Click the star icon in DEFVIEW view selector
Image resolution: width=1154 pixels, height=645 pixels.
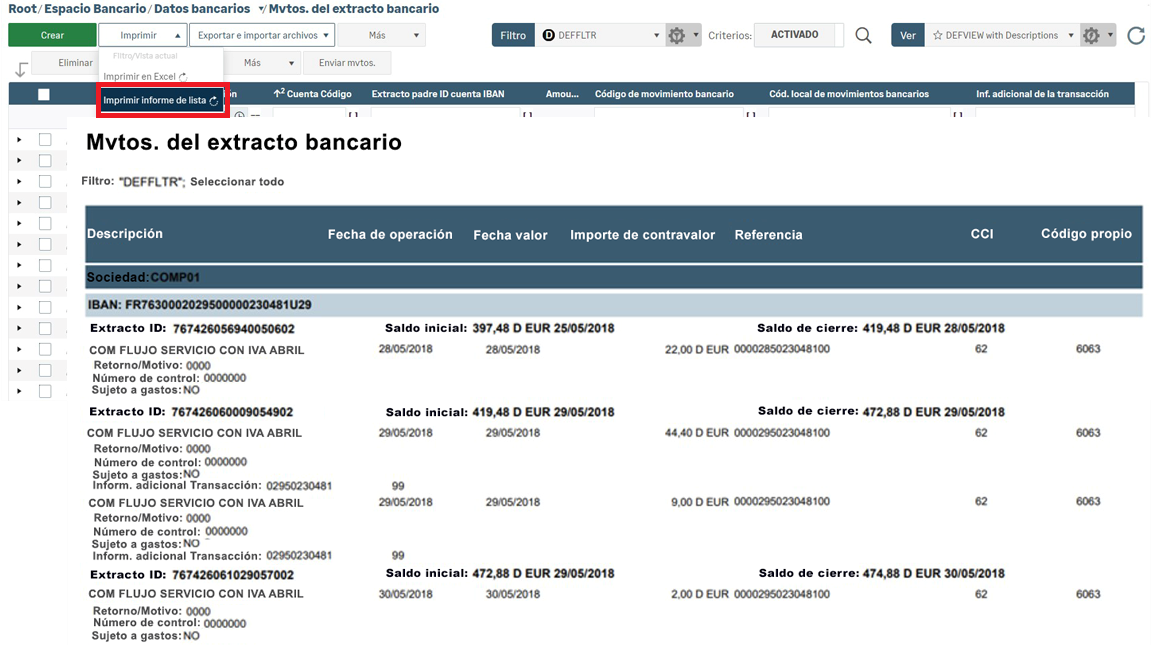(937, 36)
